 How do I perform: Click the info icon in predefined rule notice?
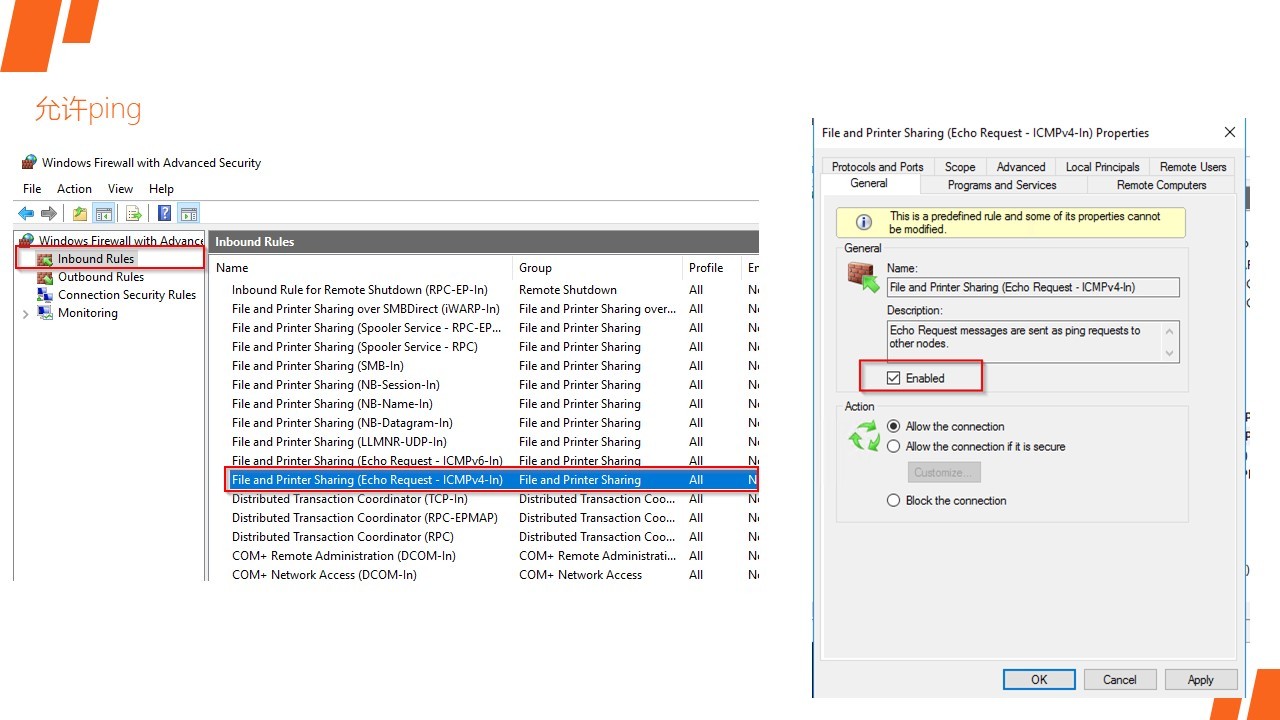point(864,222)
